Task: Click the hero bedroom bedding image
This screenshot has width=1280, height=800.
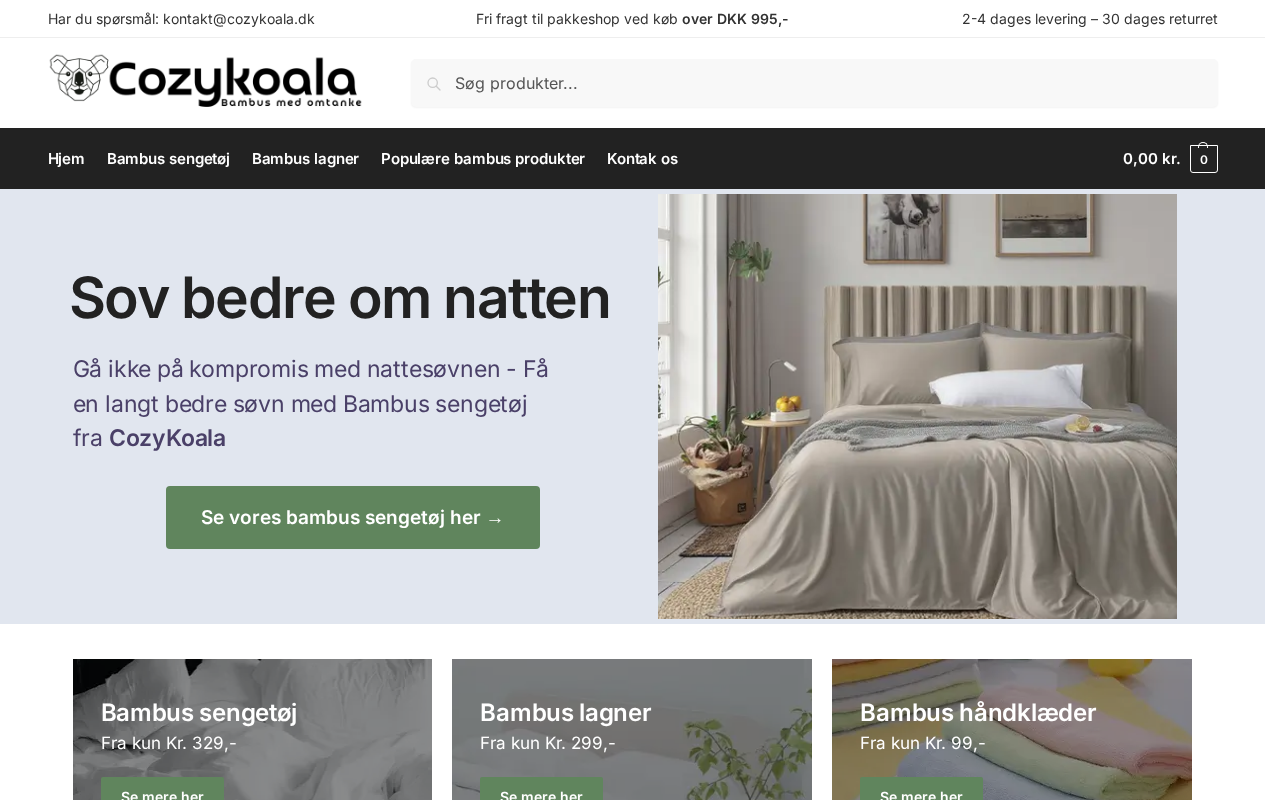Action: pyautogui.click(x=917, y=406)
